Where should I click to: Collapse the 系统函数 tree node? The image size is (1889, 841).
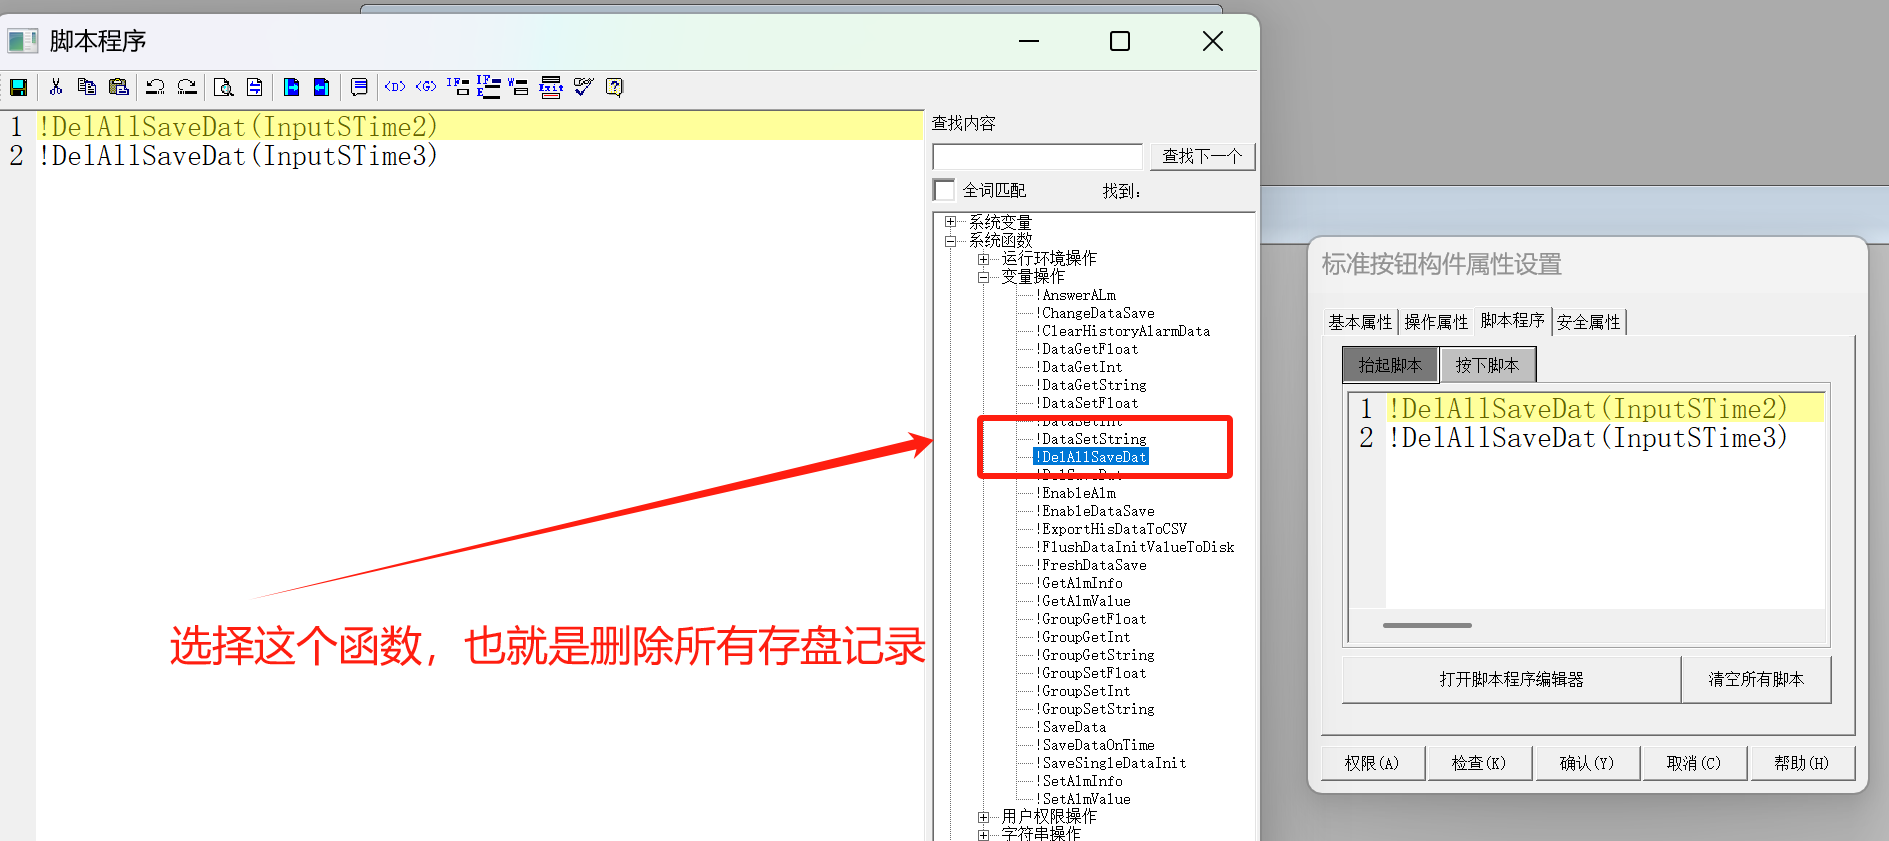tap(951, 241)
